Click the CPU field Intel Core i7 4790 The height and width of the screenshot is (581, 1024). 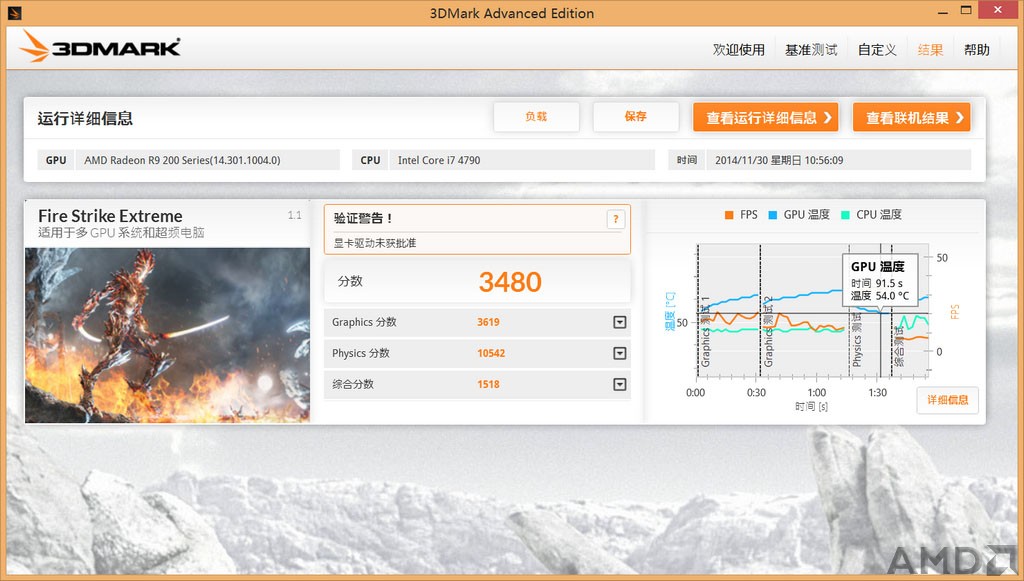522,160
